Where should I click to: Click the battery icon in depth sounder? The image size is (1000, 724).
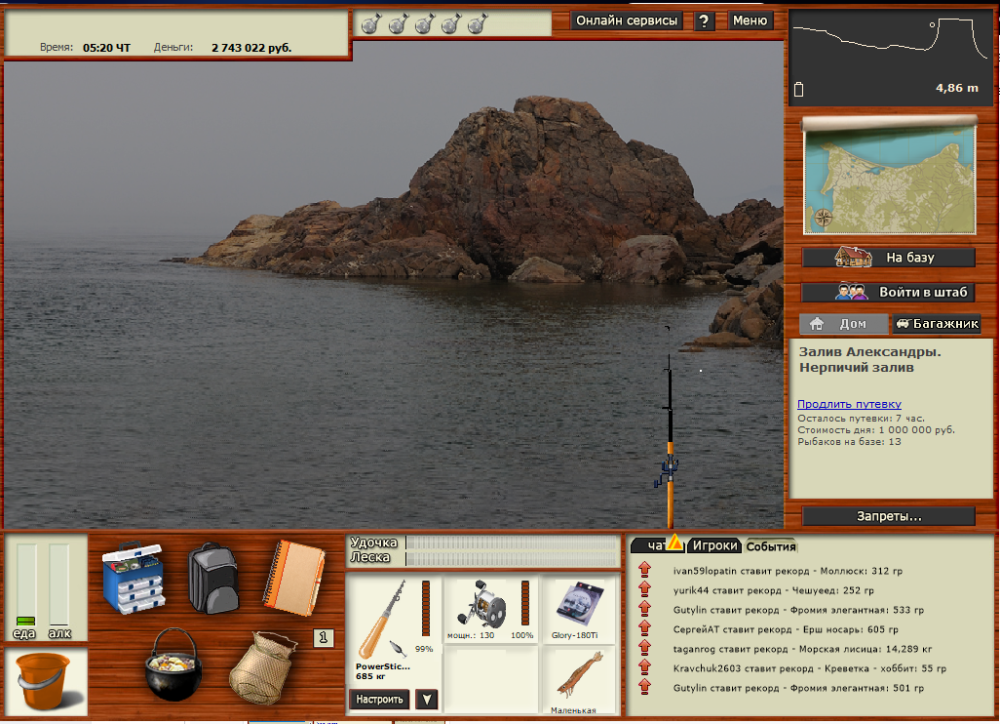(798, 89)
